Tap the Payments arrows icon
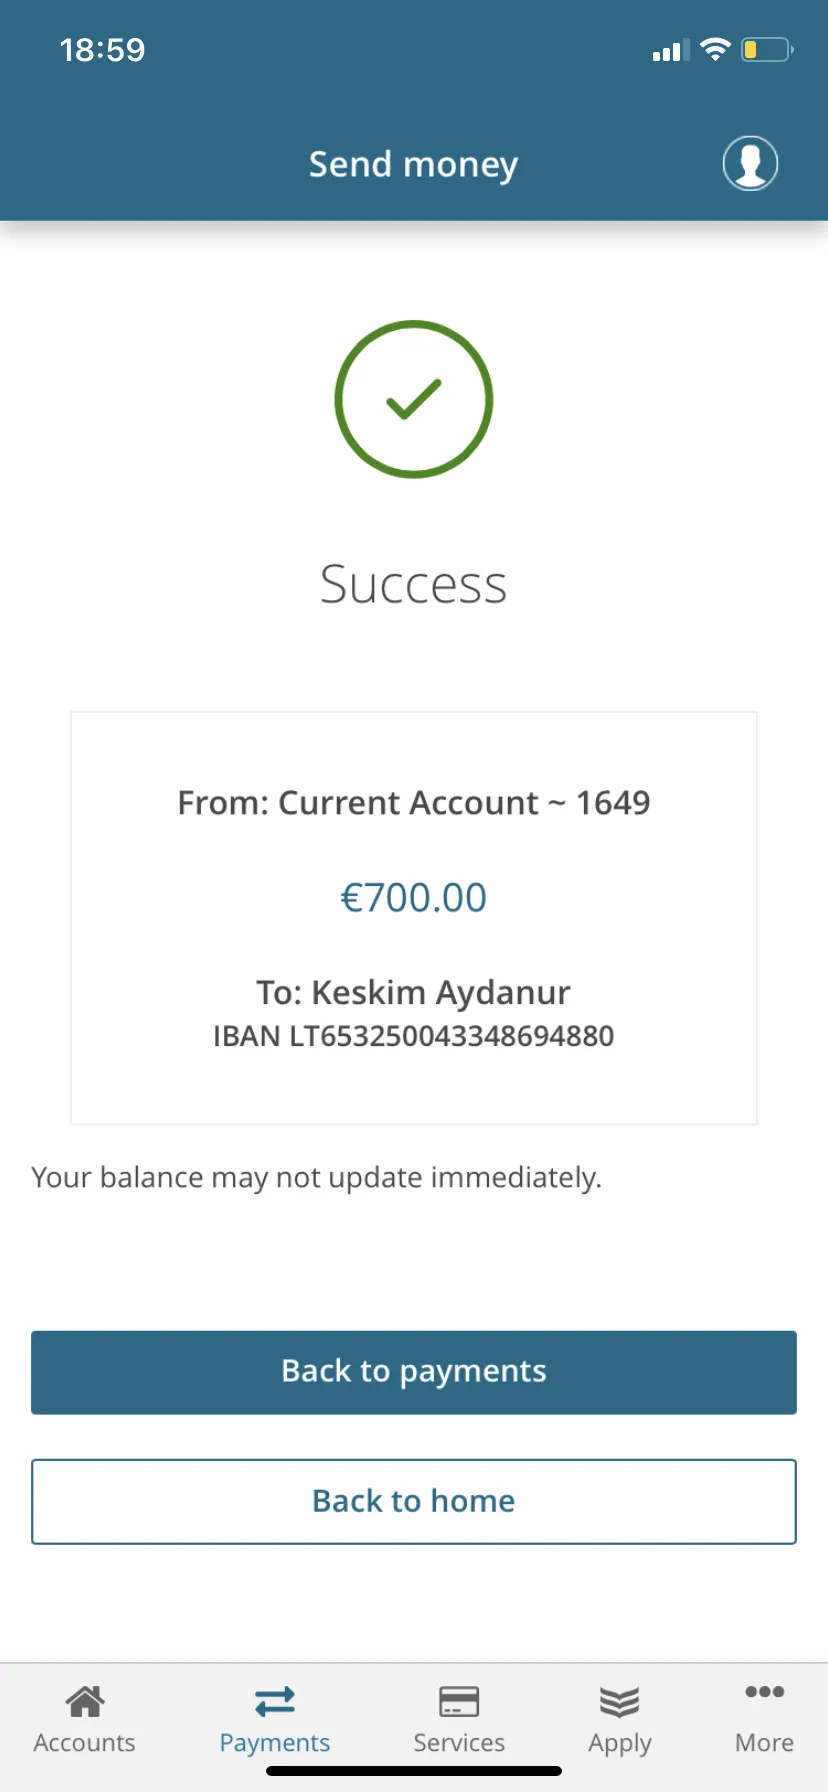Screen dimensions: 828x1792 click(x=275, y=1701)
